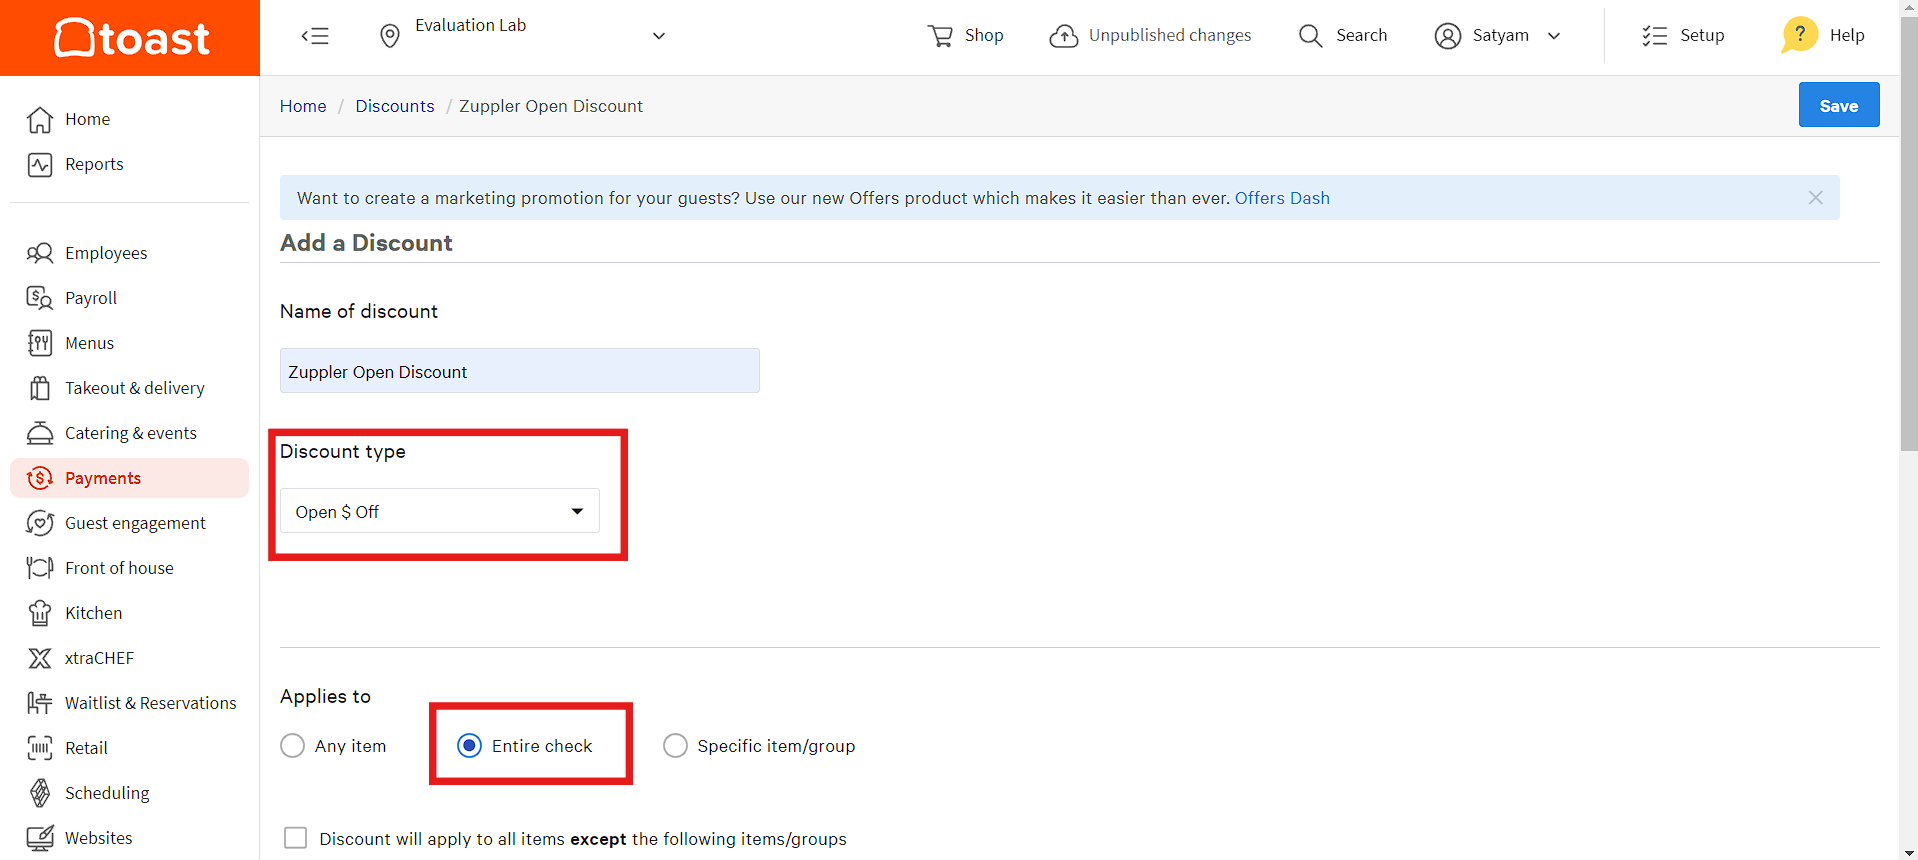Screen dimensions: 1918x860
Task: Click the Reports chart icon
Action: coord(40,164)
